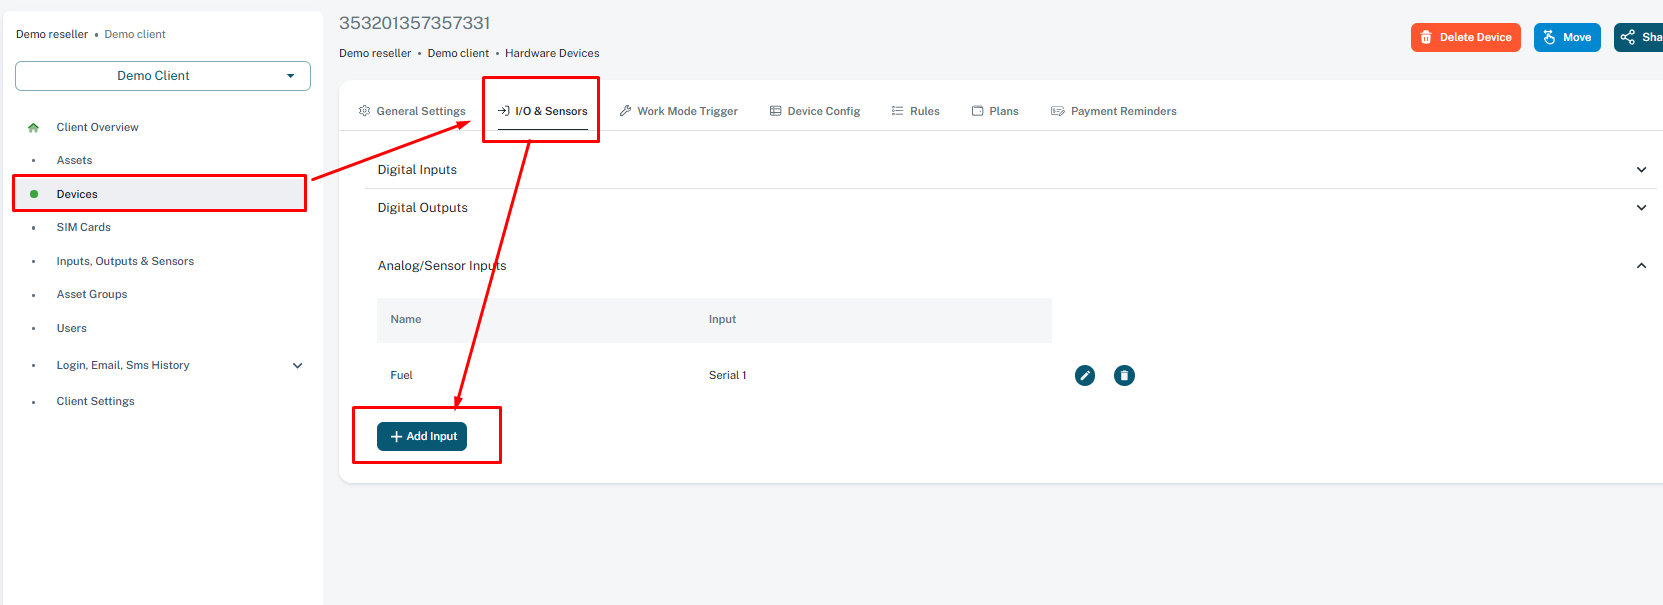Screen dimensions: 1663x605
Task: Click the wrench icon on Work Mode Trigger
Action: pos(626,111)
